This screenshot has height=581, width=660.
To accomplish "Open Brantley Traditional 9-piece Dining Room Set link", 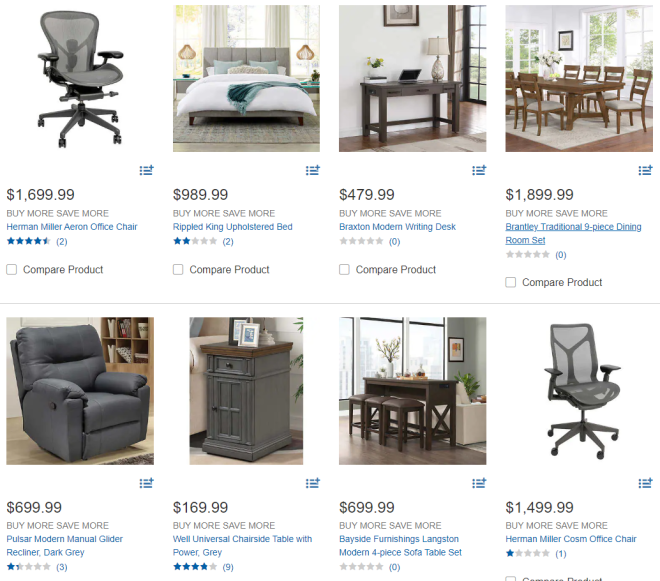I will pyautogui.click(x=573, y=233).
